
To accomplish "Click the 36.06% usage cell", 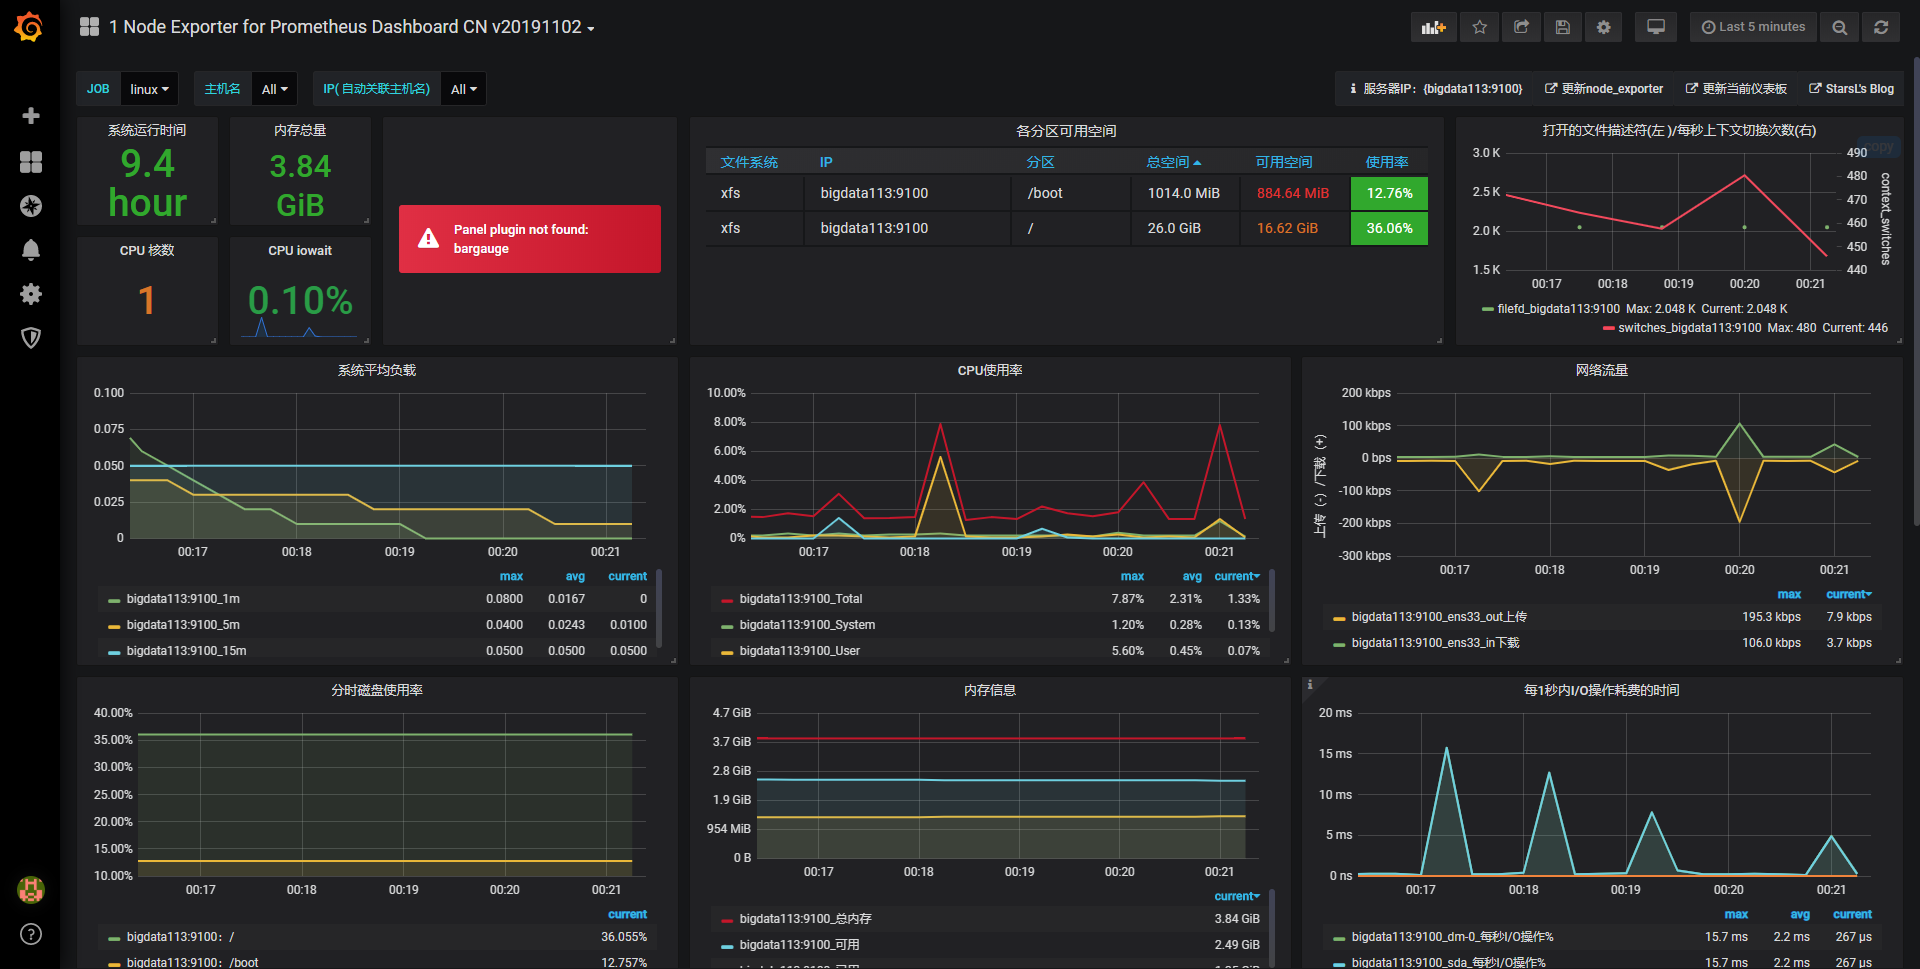I will (x=1389, y=228).
